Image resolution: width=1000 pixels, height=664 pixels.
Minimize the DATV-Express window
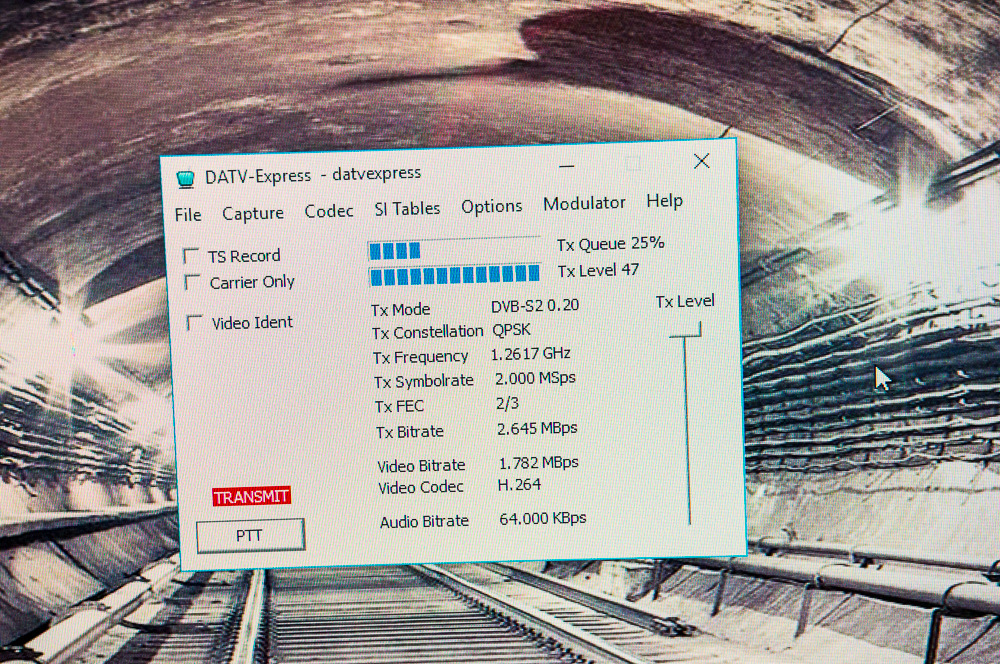[566, 167]
